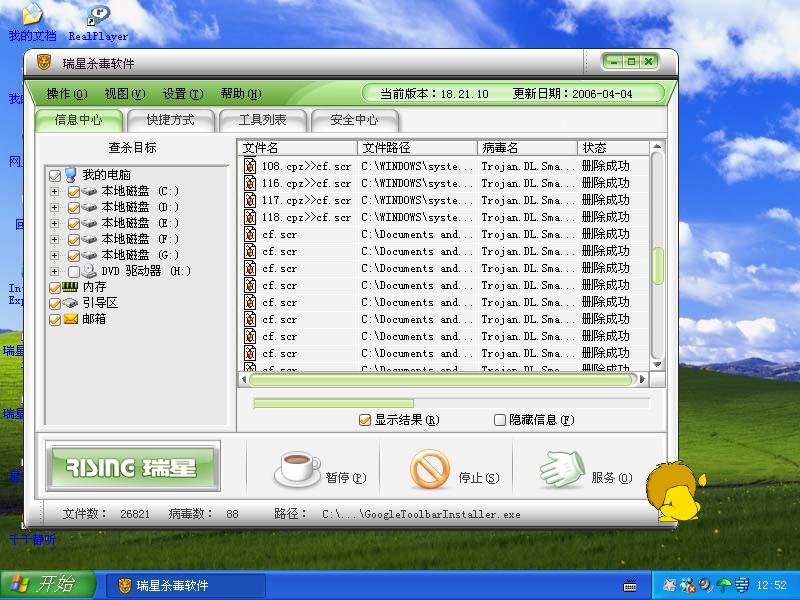Click the vertical scrollbar thumb of results list
800x600 pixels.
click(658, 266)
